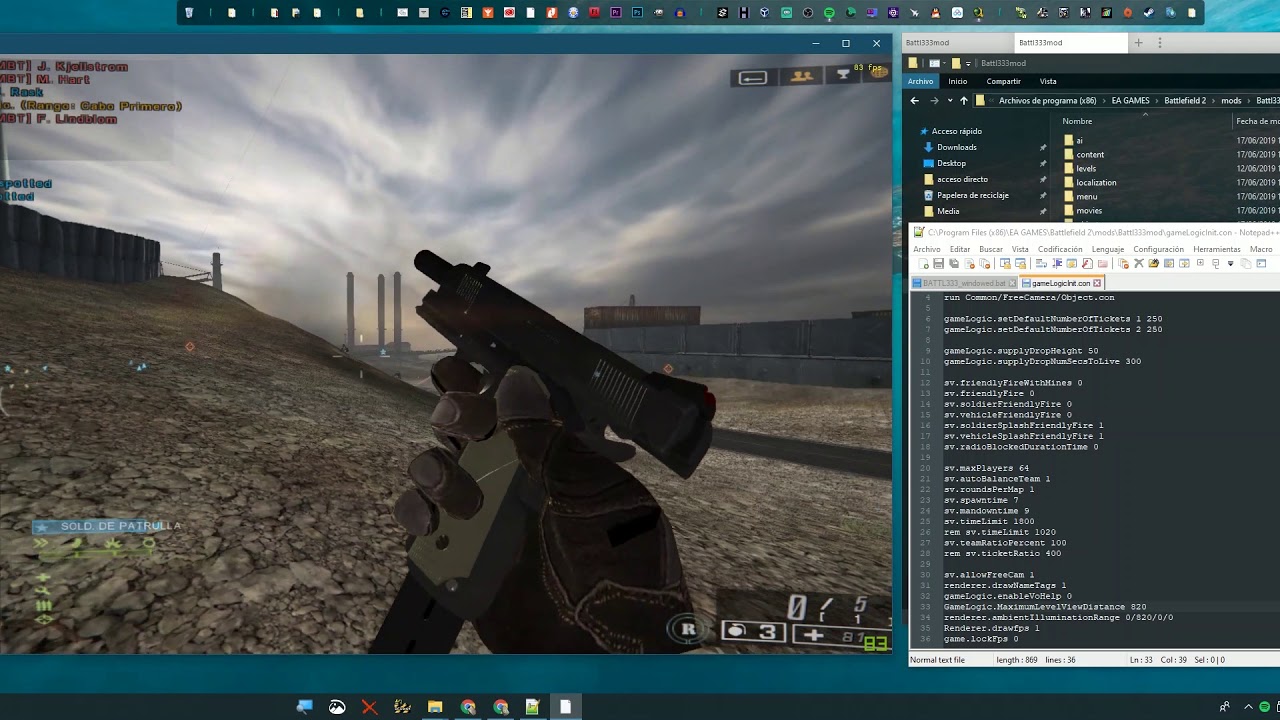
Task: Close the BATTL333_windowed.bat tab
Action: [1012, 283]
